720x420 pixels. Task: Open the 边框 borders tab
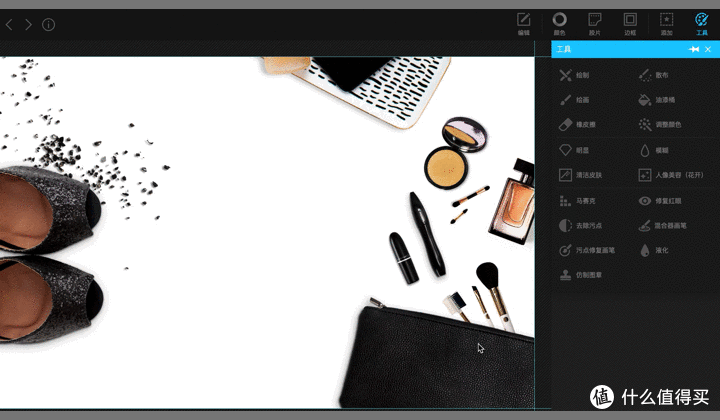pyautogui.click(x=630, y=24)
